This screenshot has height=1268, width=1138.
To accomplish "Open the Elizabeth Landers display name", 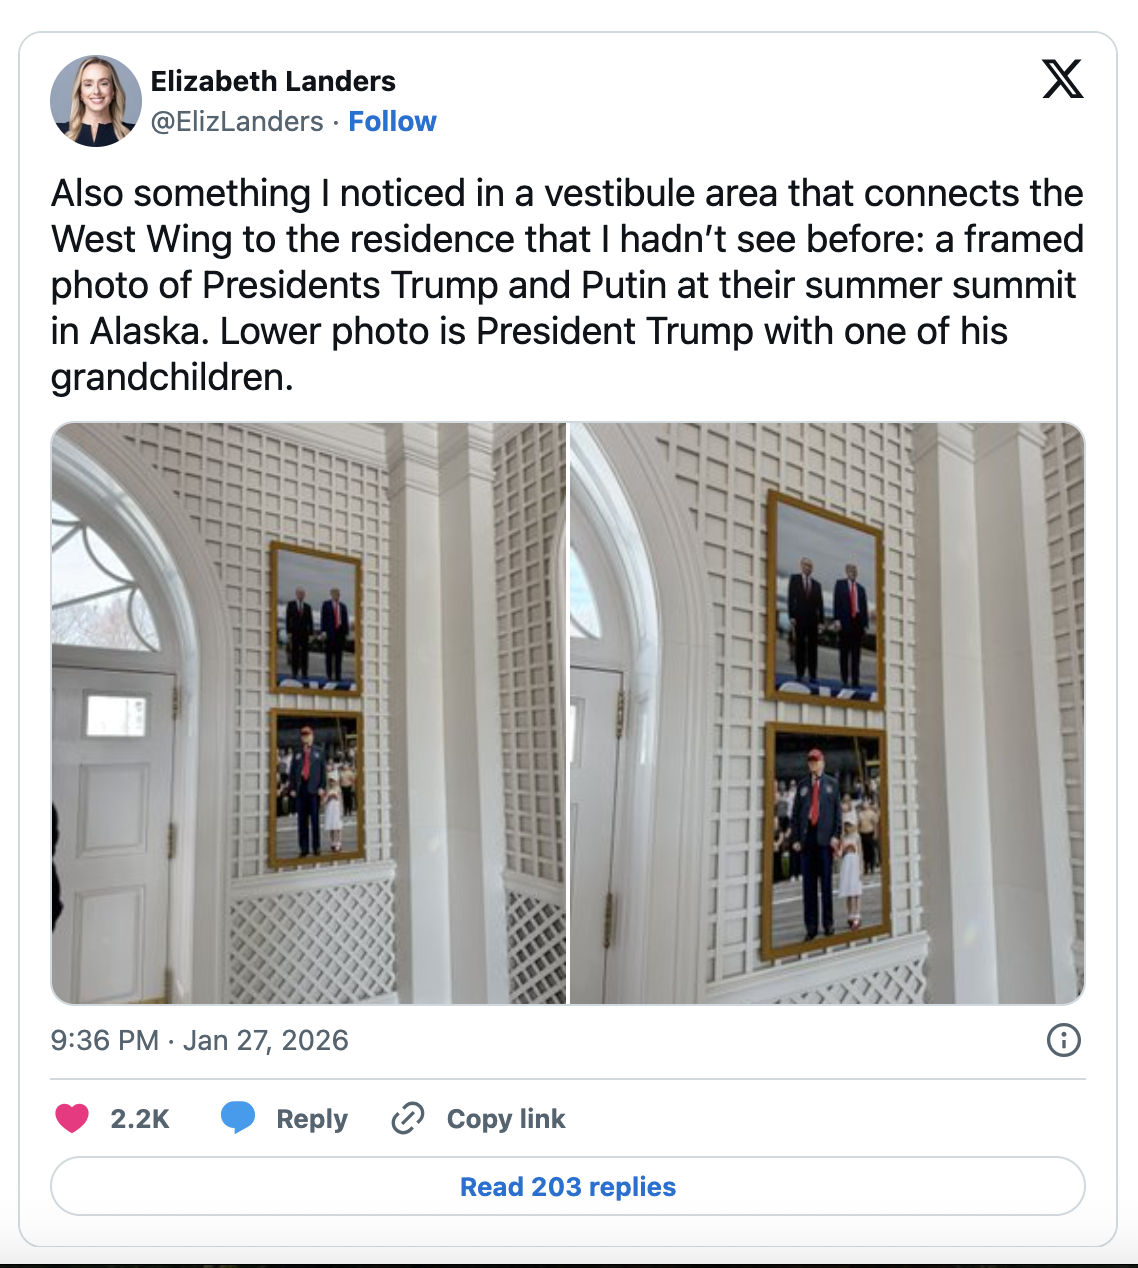I will 273,81.
